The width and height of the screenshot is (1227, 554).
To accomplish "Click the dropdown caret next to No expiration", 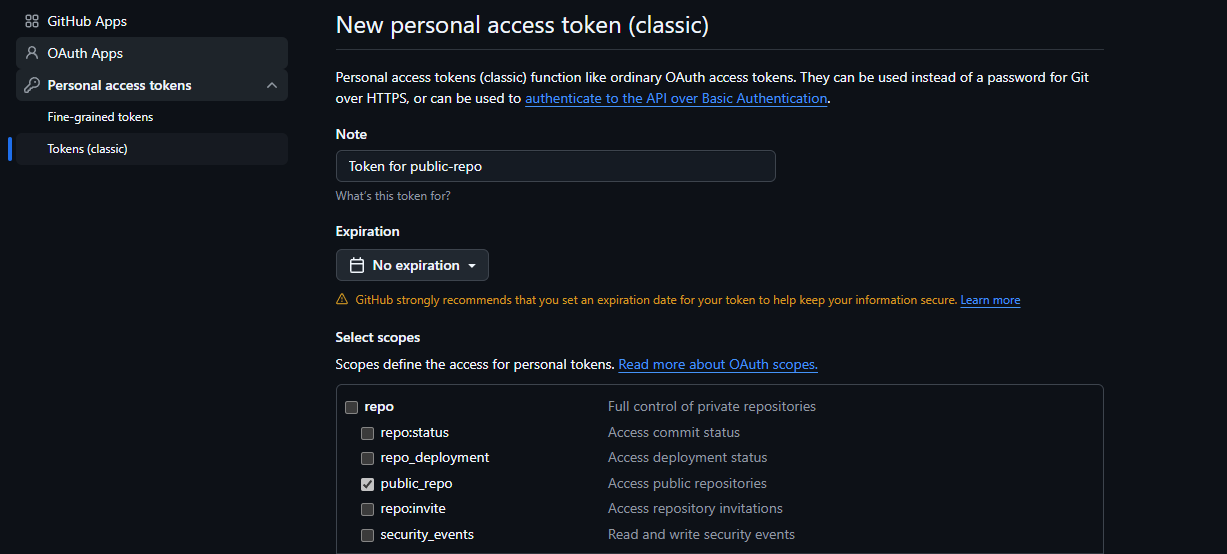I will pyautogui.click(x=472, y=266).
